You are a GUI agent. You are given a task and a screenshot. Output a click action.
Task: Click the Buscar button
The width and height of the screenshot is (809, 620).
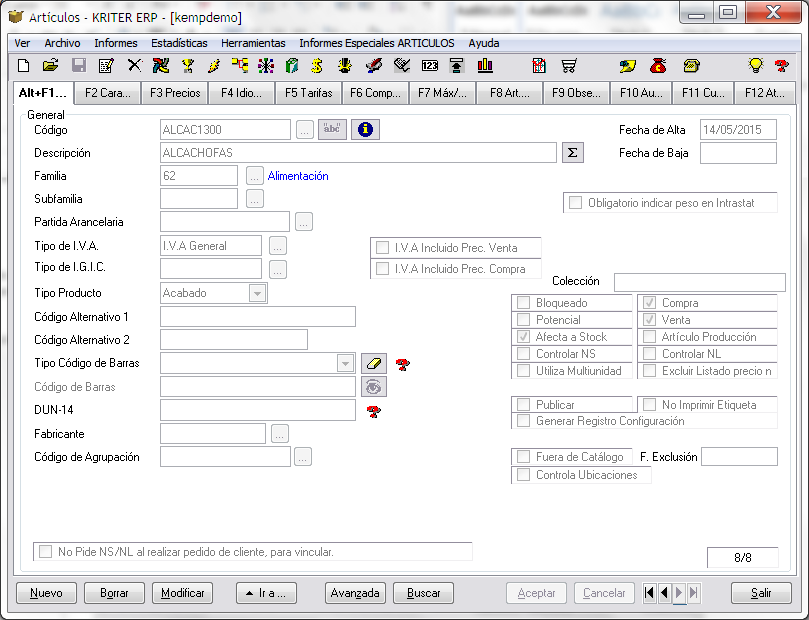(x=424, y=593)
